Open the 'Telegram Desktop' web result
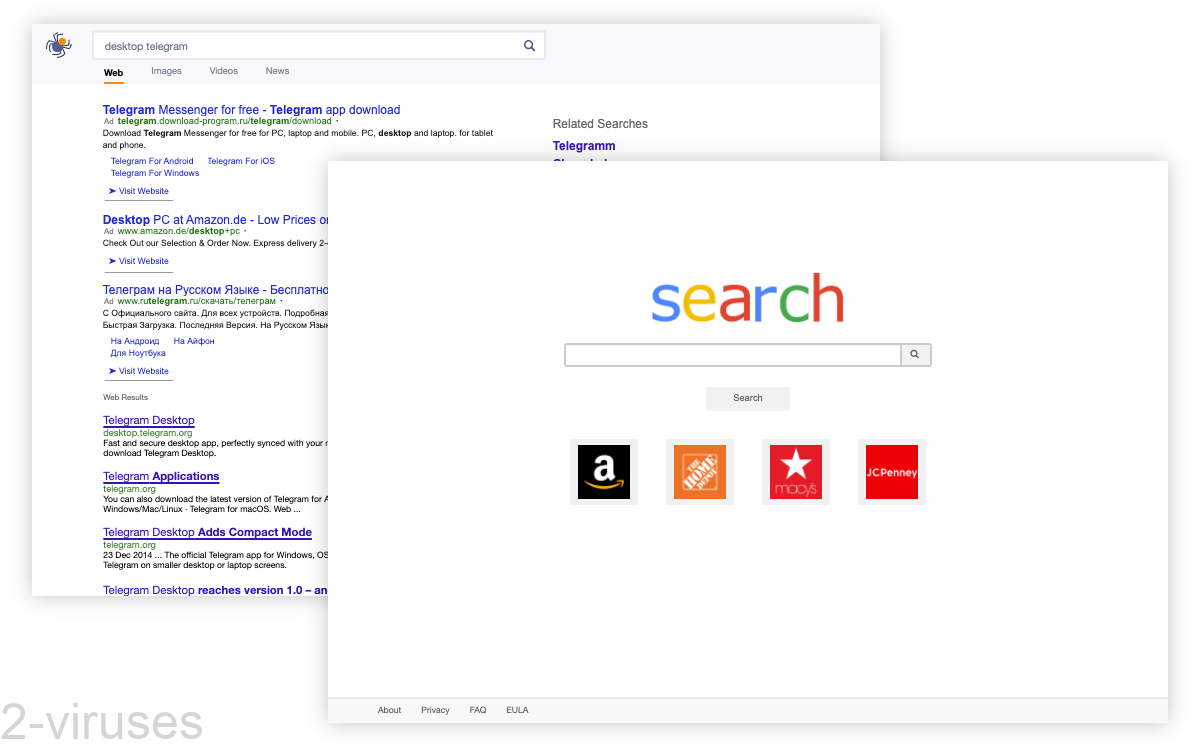1200x750 pixels. pos(148,420)
